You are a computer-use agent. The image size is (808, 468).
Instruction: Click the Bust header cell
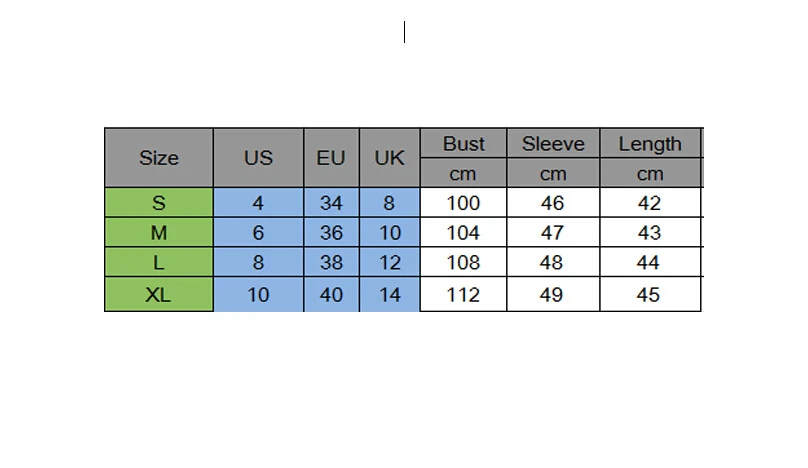[463, 143]
